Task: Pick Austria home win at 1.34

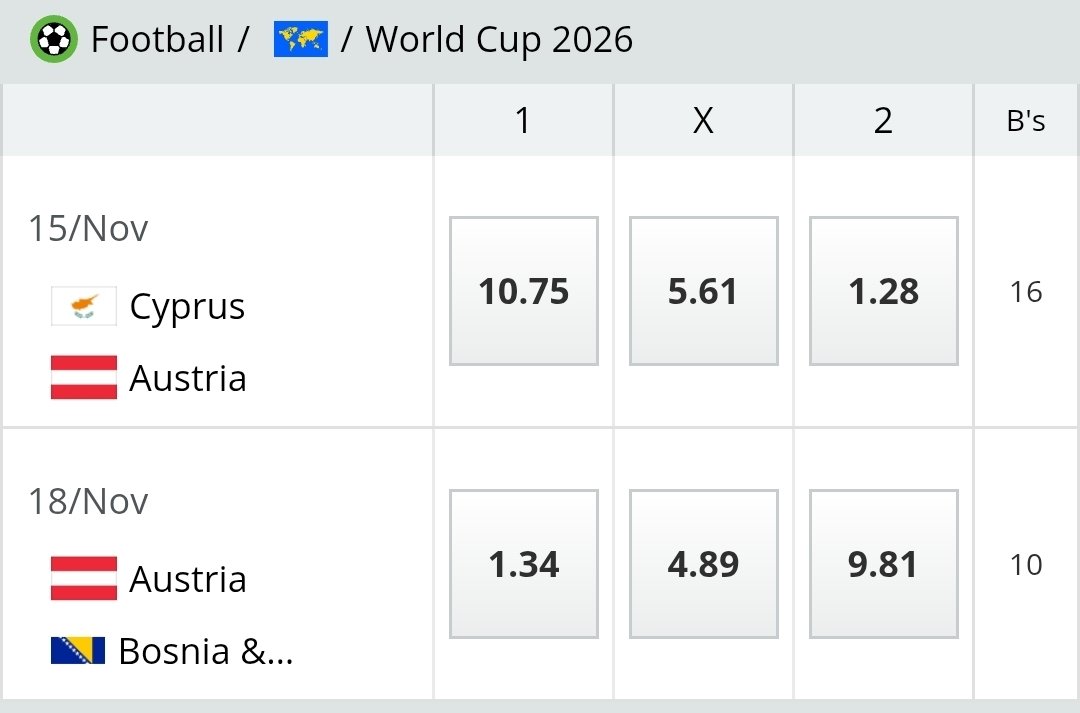Action: coord(524,564)
